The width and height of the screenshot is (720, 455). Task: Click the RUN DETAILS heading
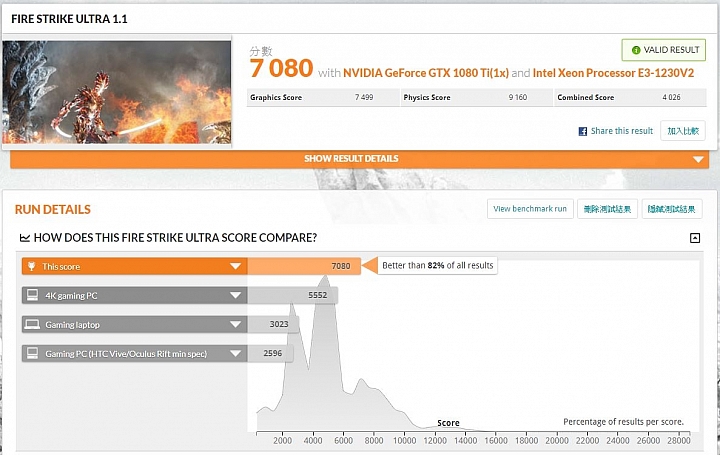[53, 209]
